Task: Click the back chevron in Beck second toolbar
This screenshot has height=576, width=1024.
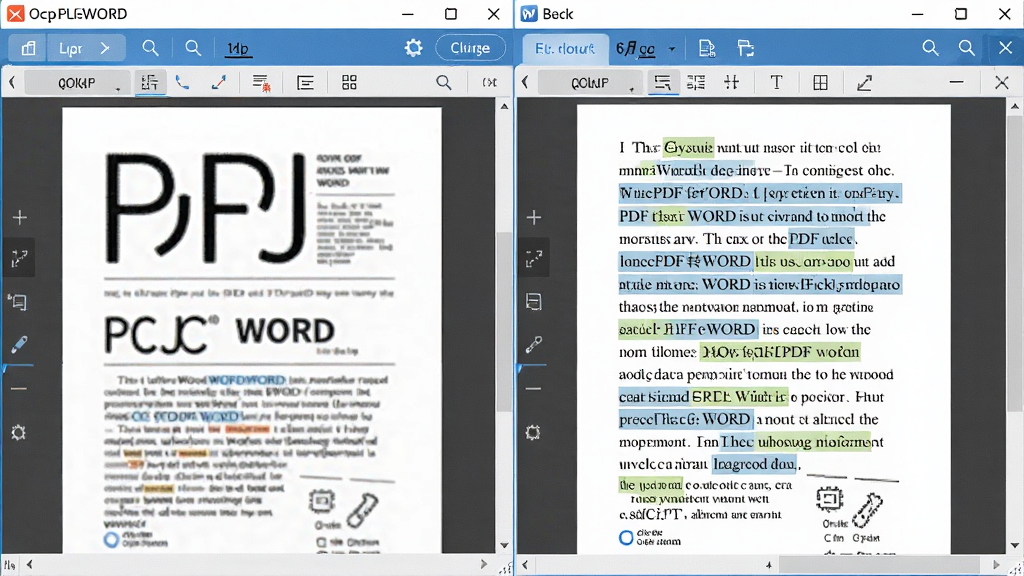Action: [525, 82]
